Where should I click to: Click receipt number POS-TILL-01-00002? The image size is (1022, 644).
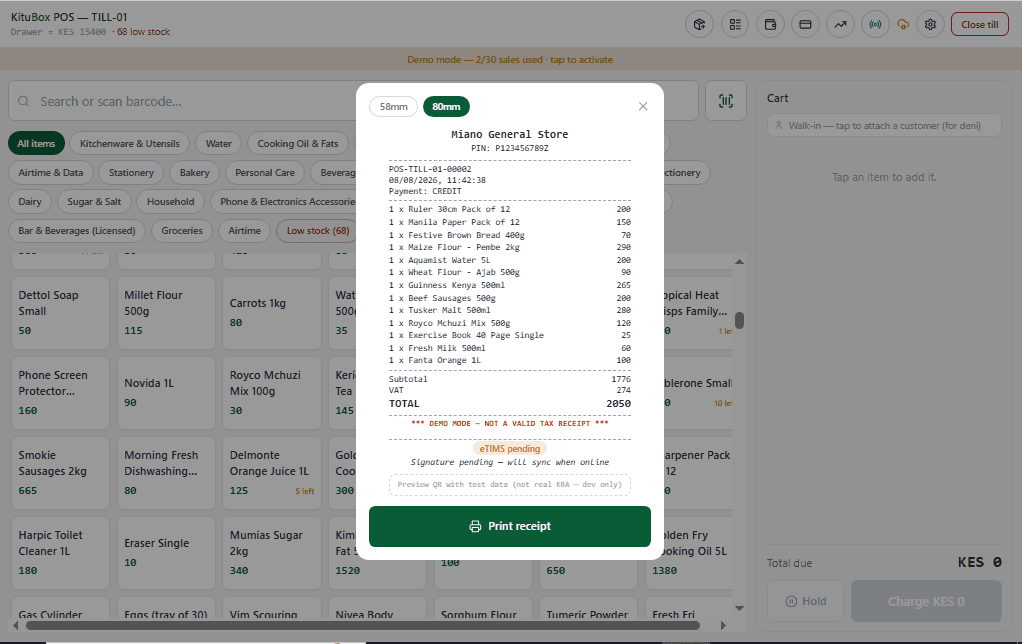[430, 169]
